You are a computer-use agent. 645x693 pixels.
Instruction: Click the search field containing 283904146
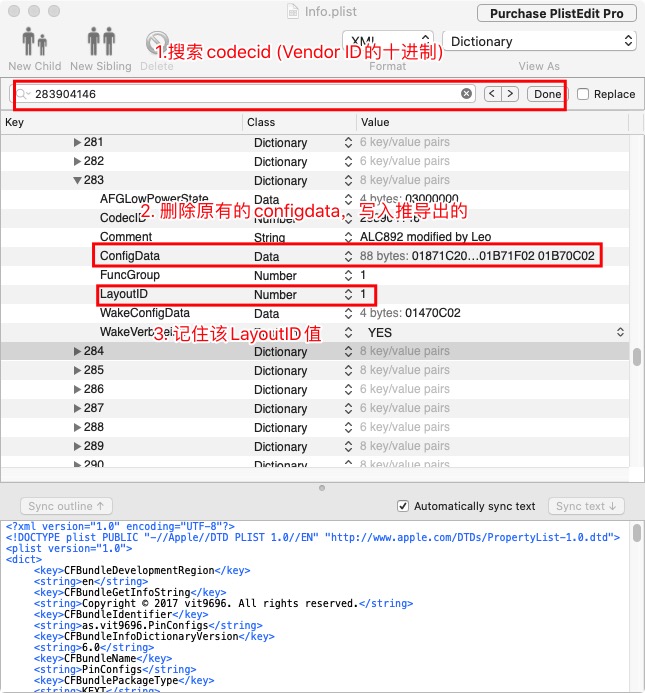tap(245, 94)
